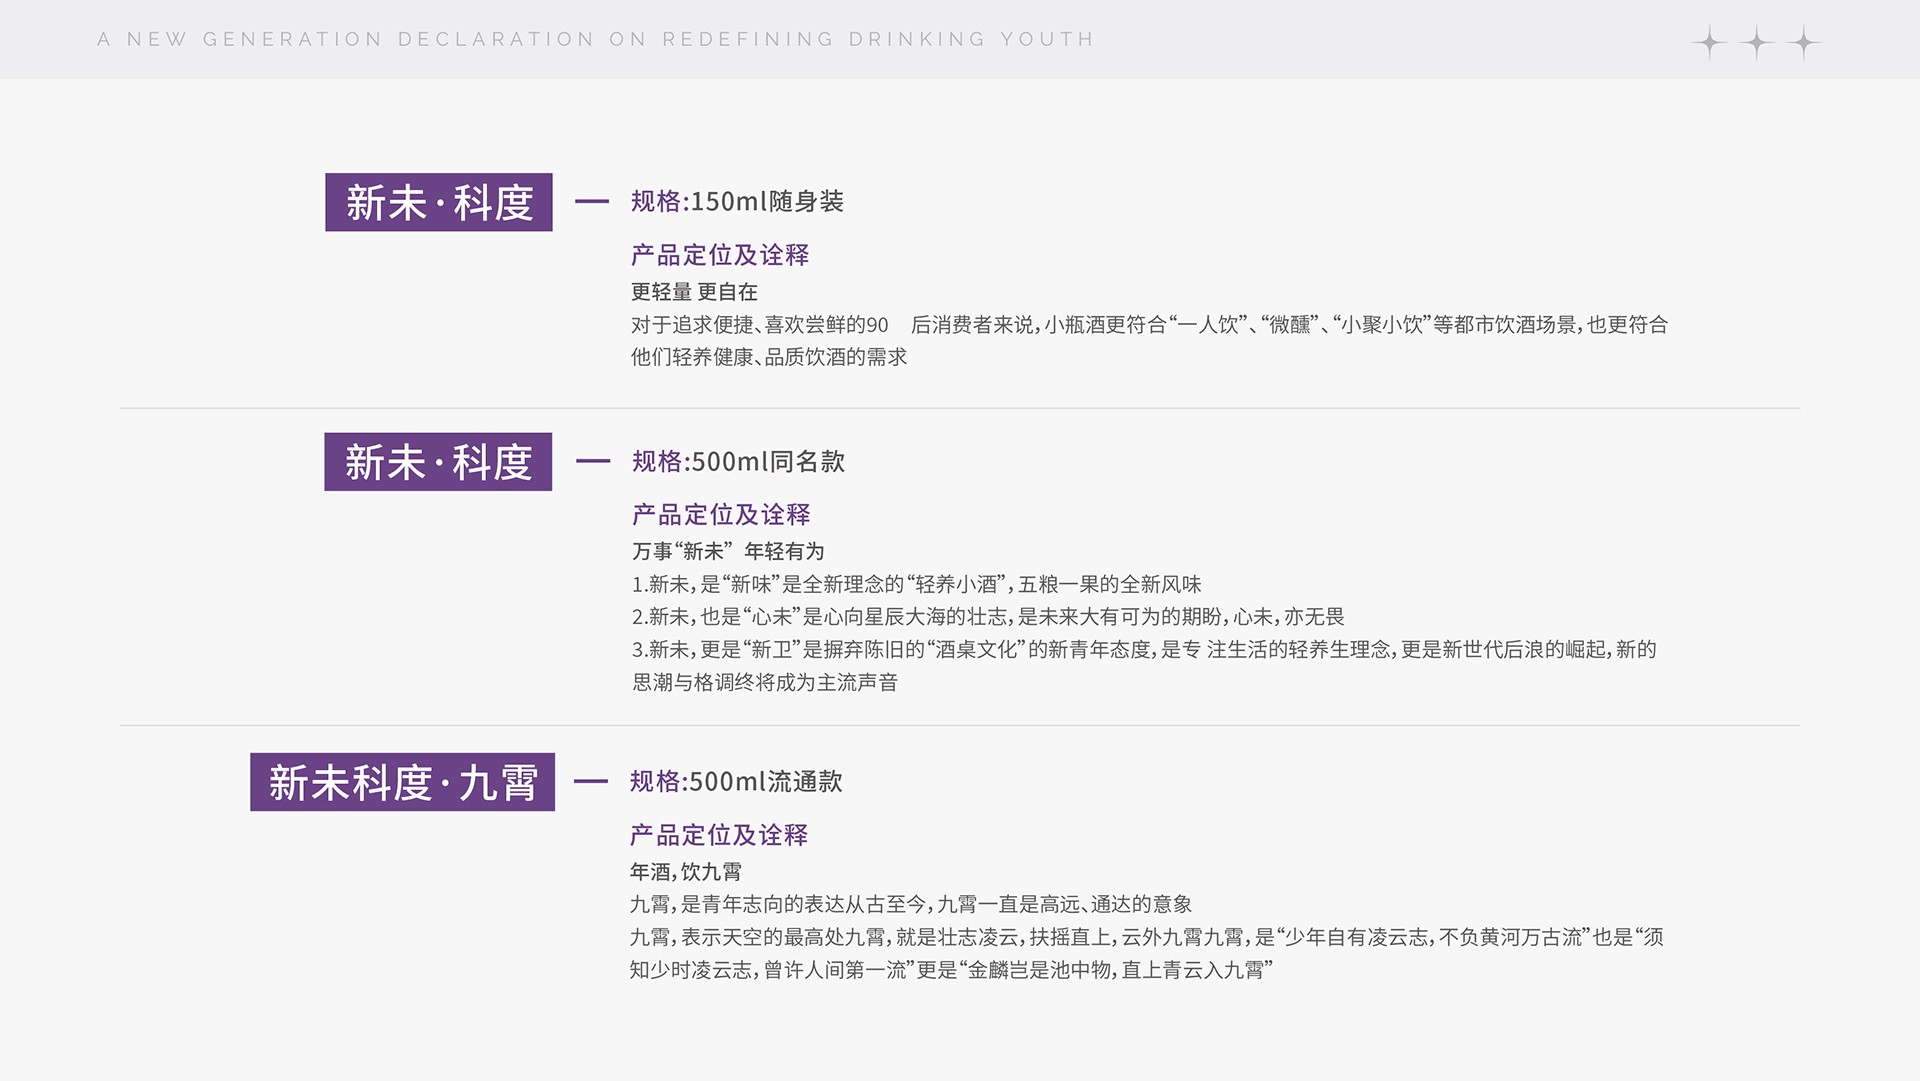1920x1081 pixels.
Task: Select 产品定位及诠释 heading under 150ml随身装
Action: (720, 255)
